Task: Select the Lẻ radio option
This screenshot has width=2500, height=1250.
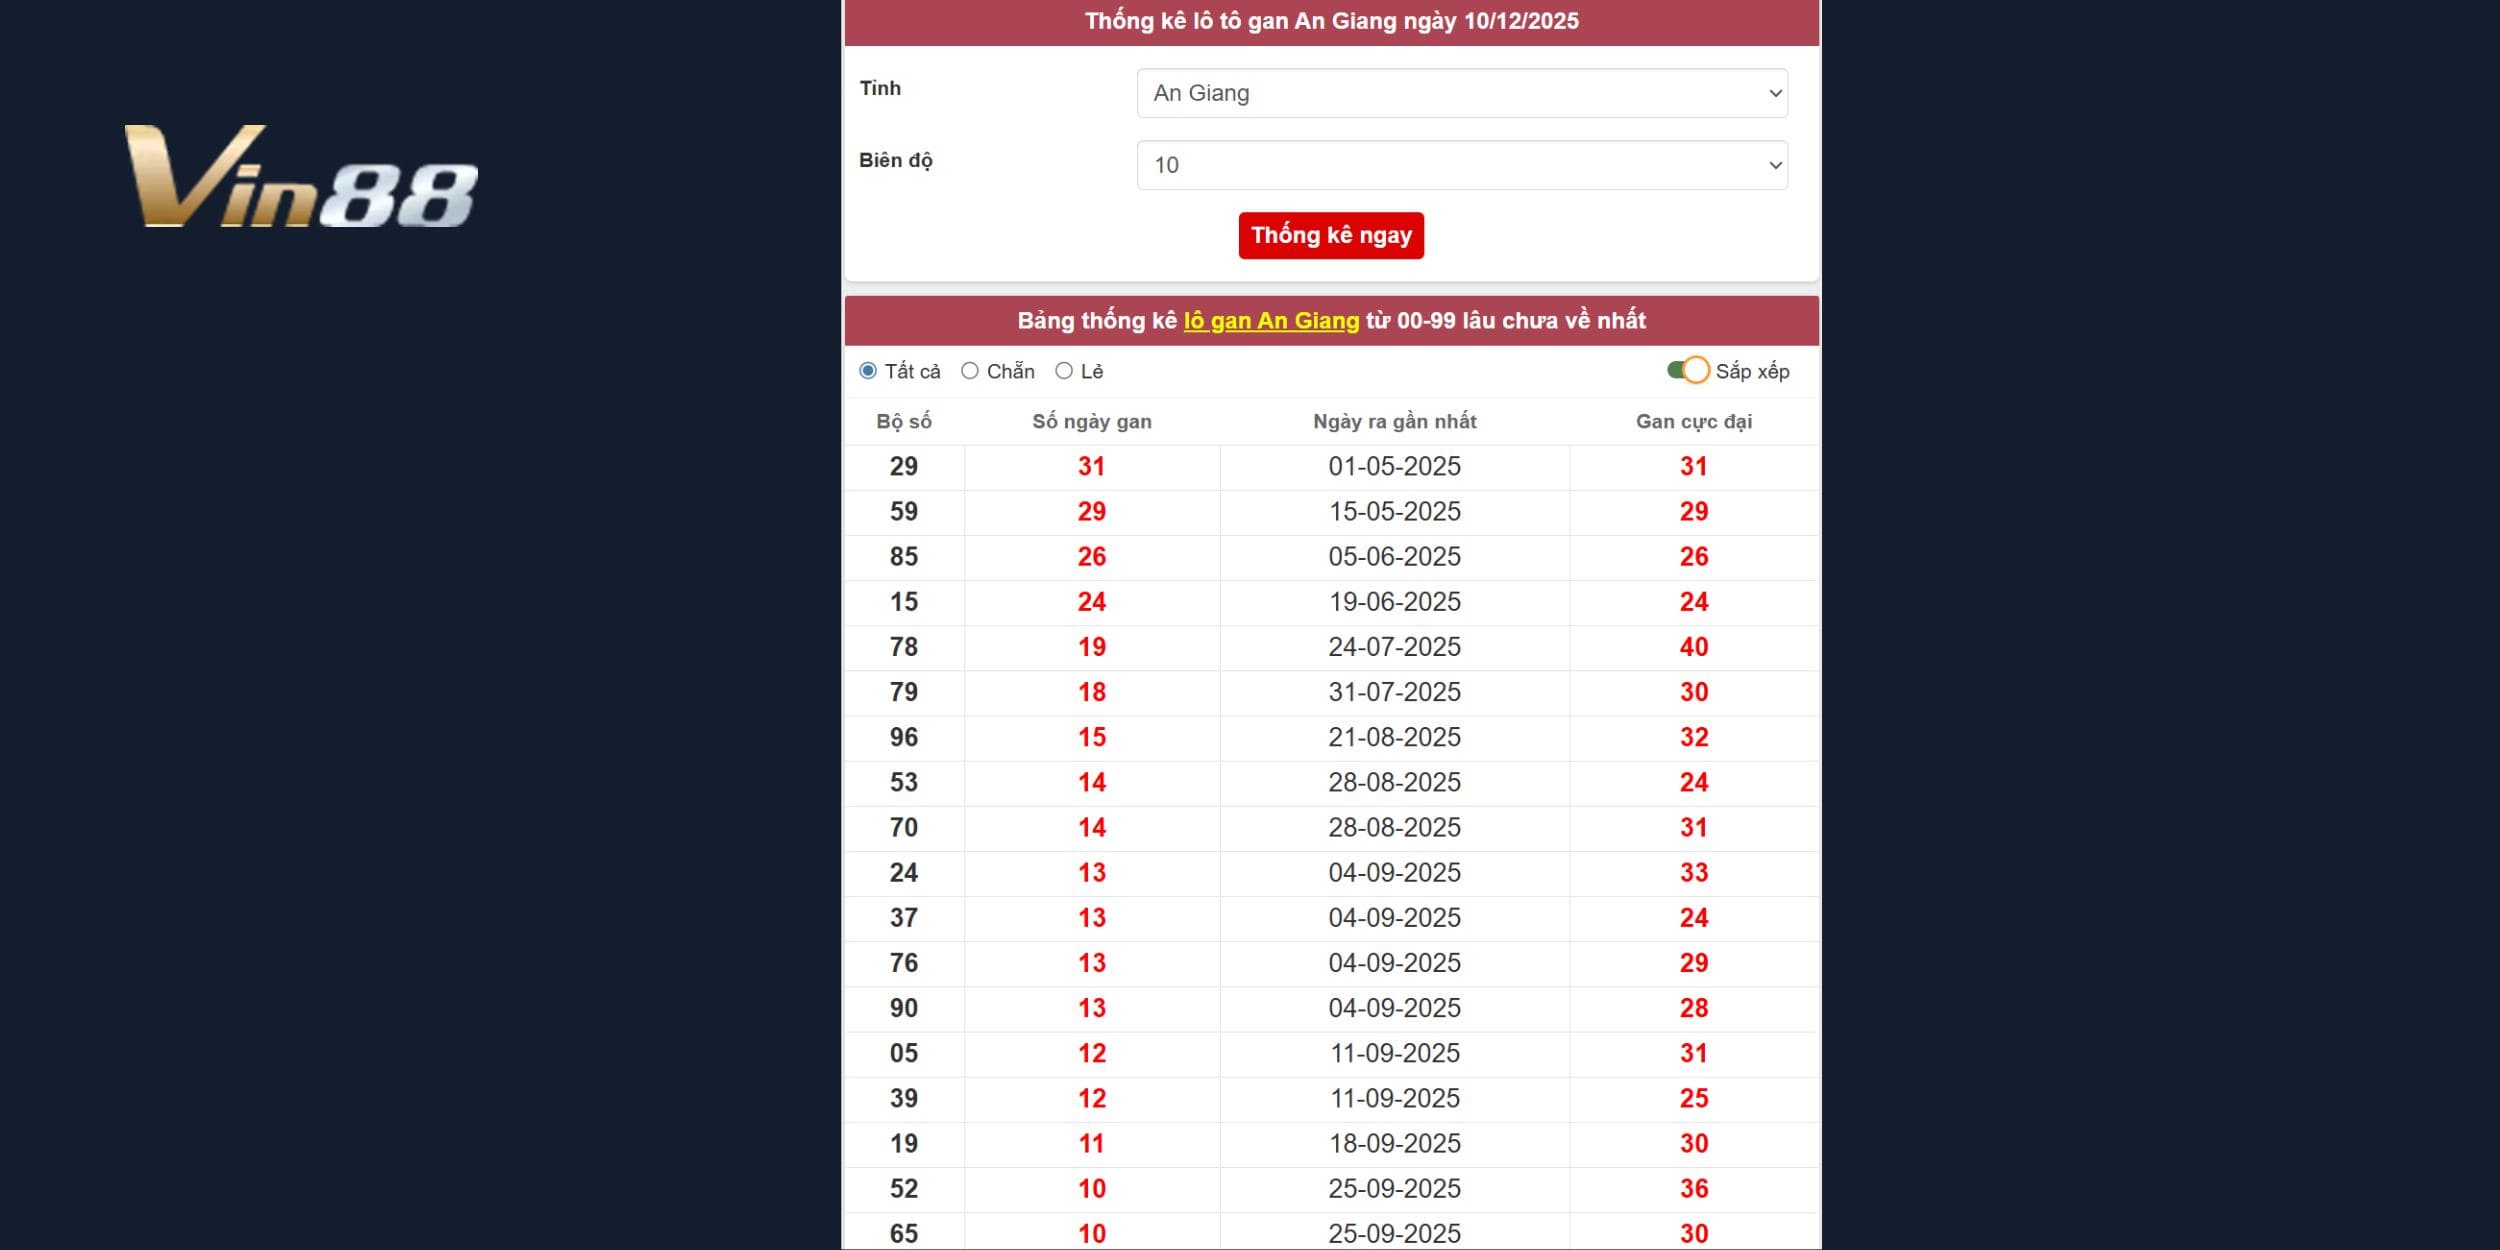Action: (x=1064, y=371)
